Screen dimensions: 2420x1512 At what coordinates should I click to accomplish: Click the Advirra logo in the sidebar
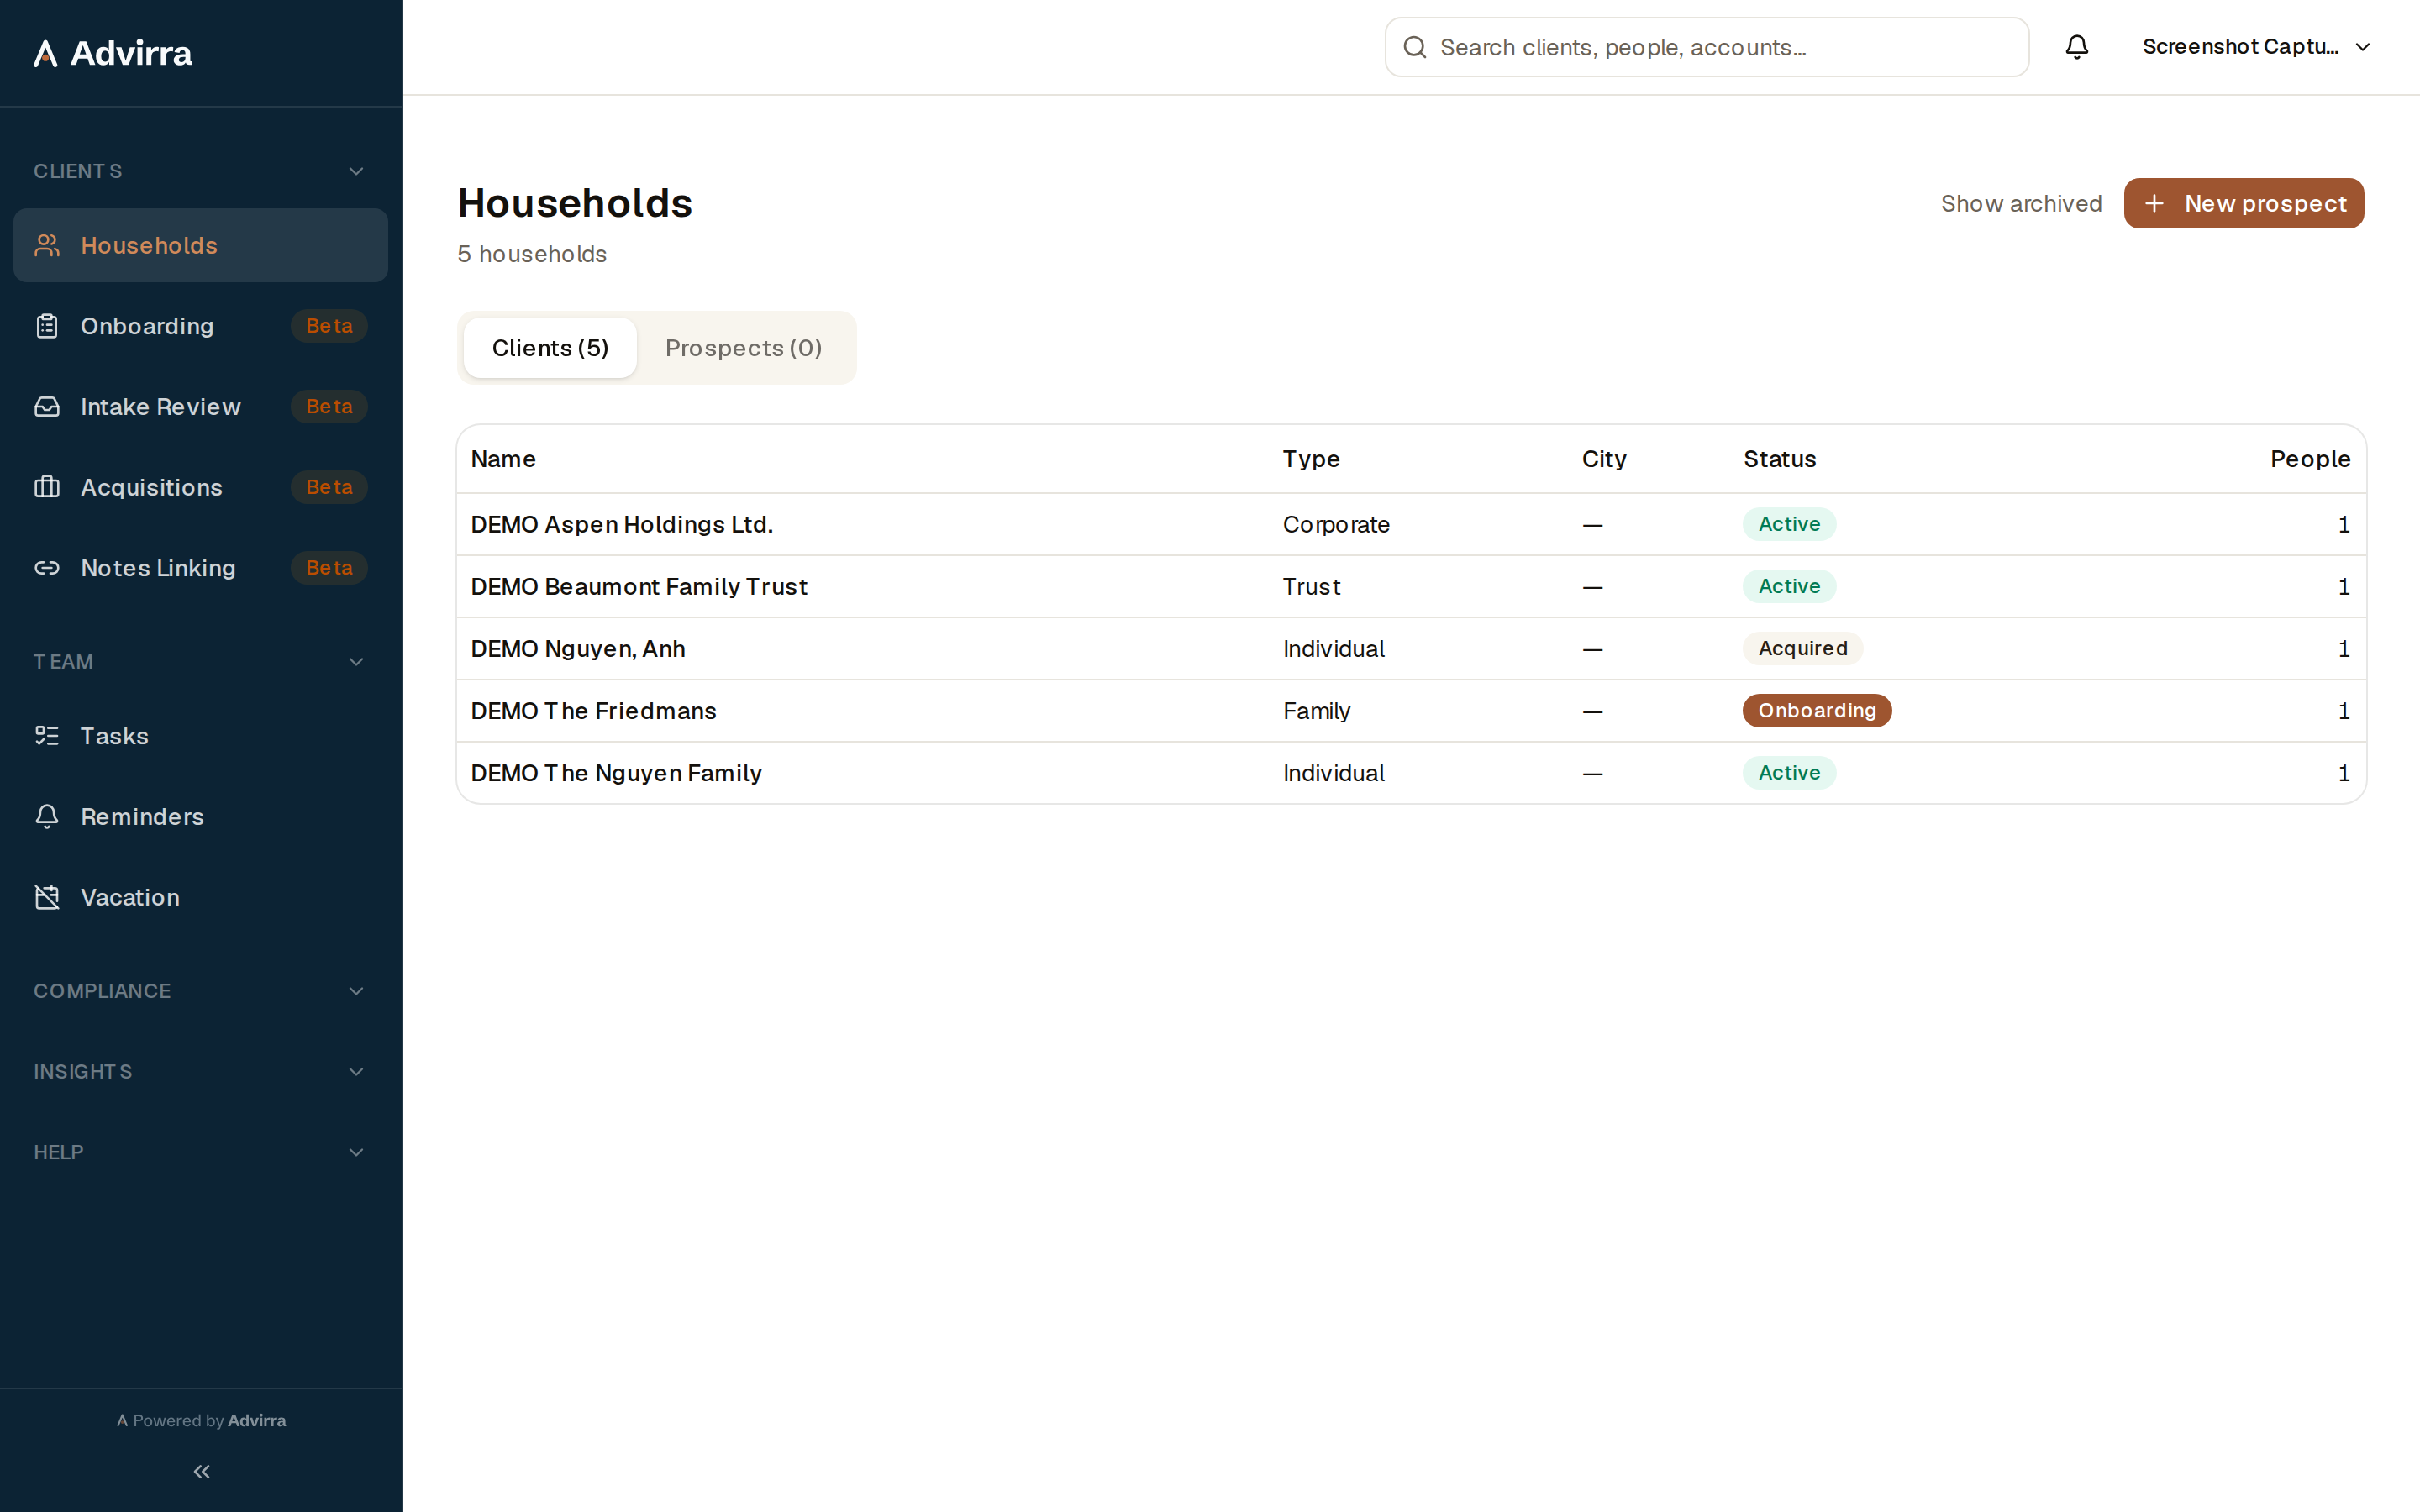(112, 53)
